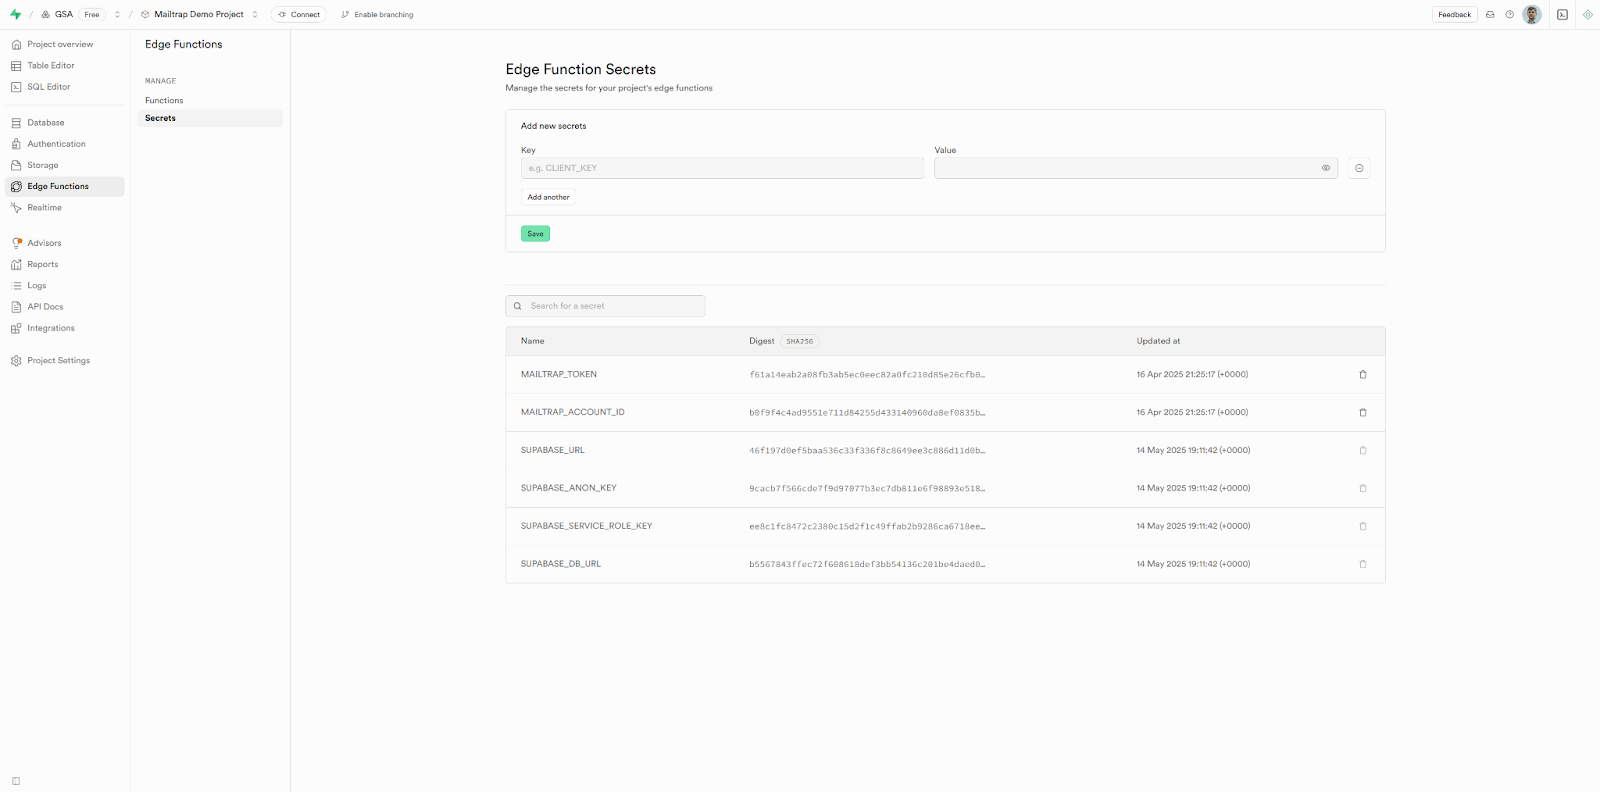Click the Supabase logo icon

pos(15,14)
